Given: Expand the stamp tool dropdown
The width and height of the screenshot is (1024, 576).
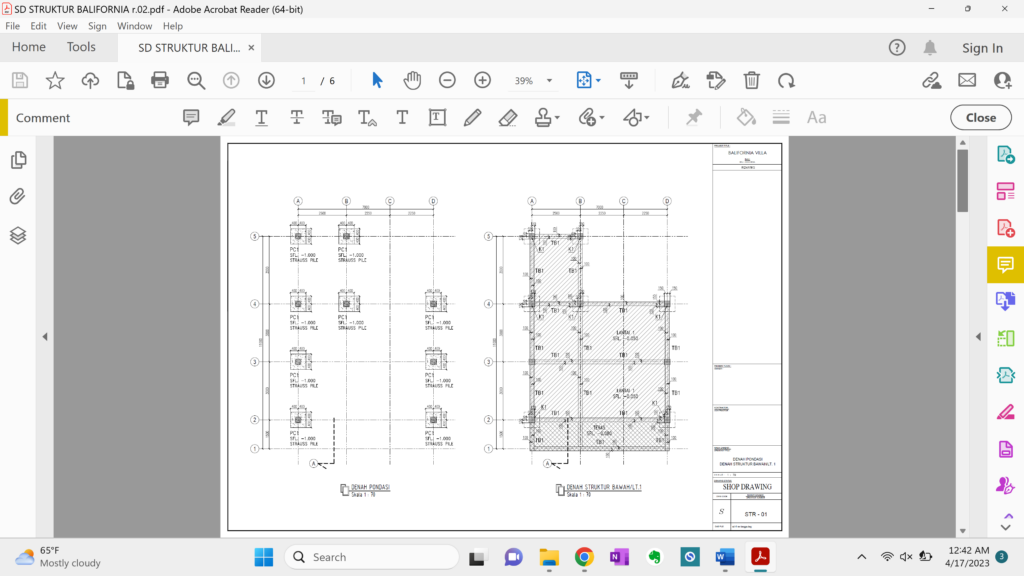Looking at the screenshot, I should (x=556, y=118).
